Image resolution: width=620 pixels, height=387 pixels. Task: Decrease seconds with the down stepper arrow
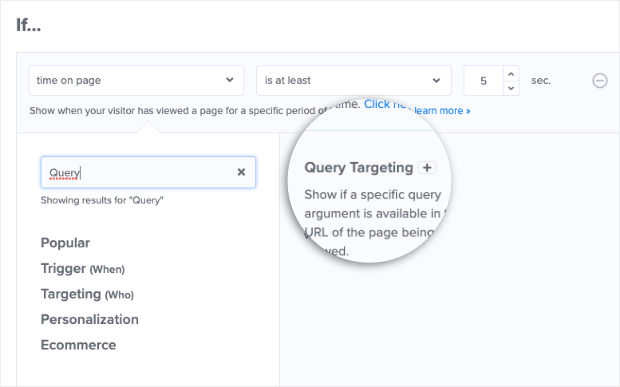coord(511,88)
